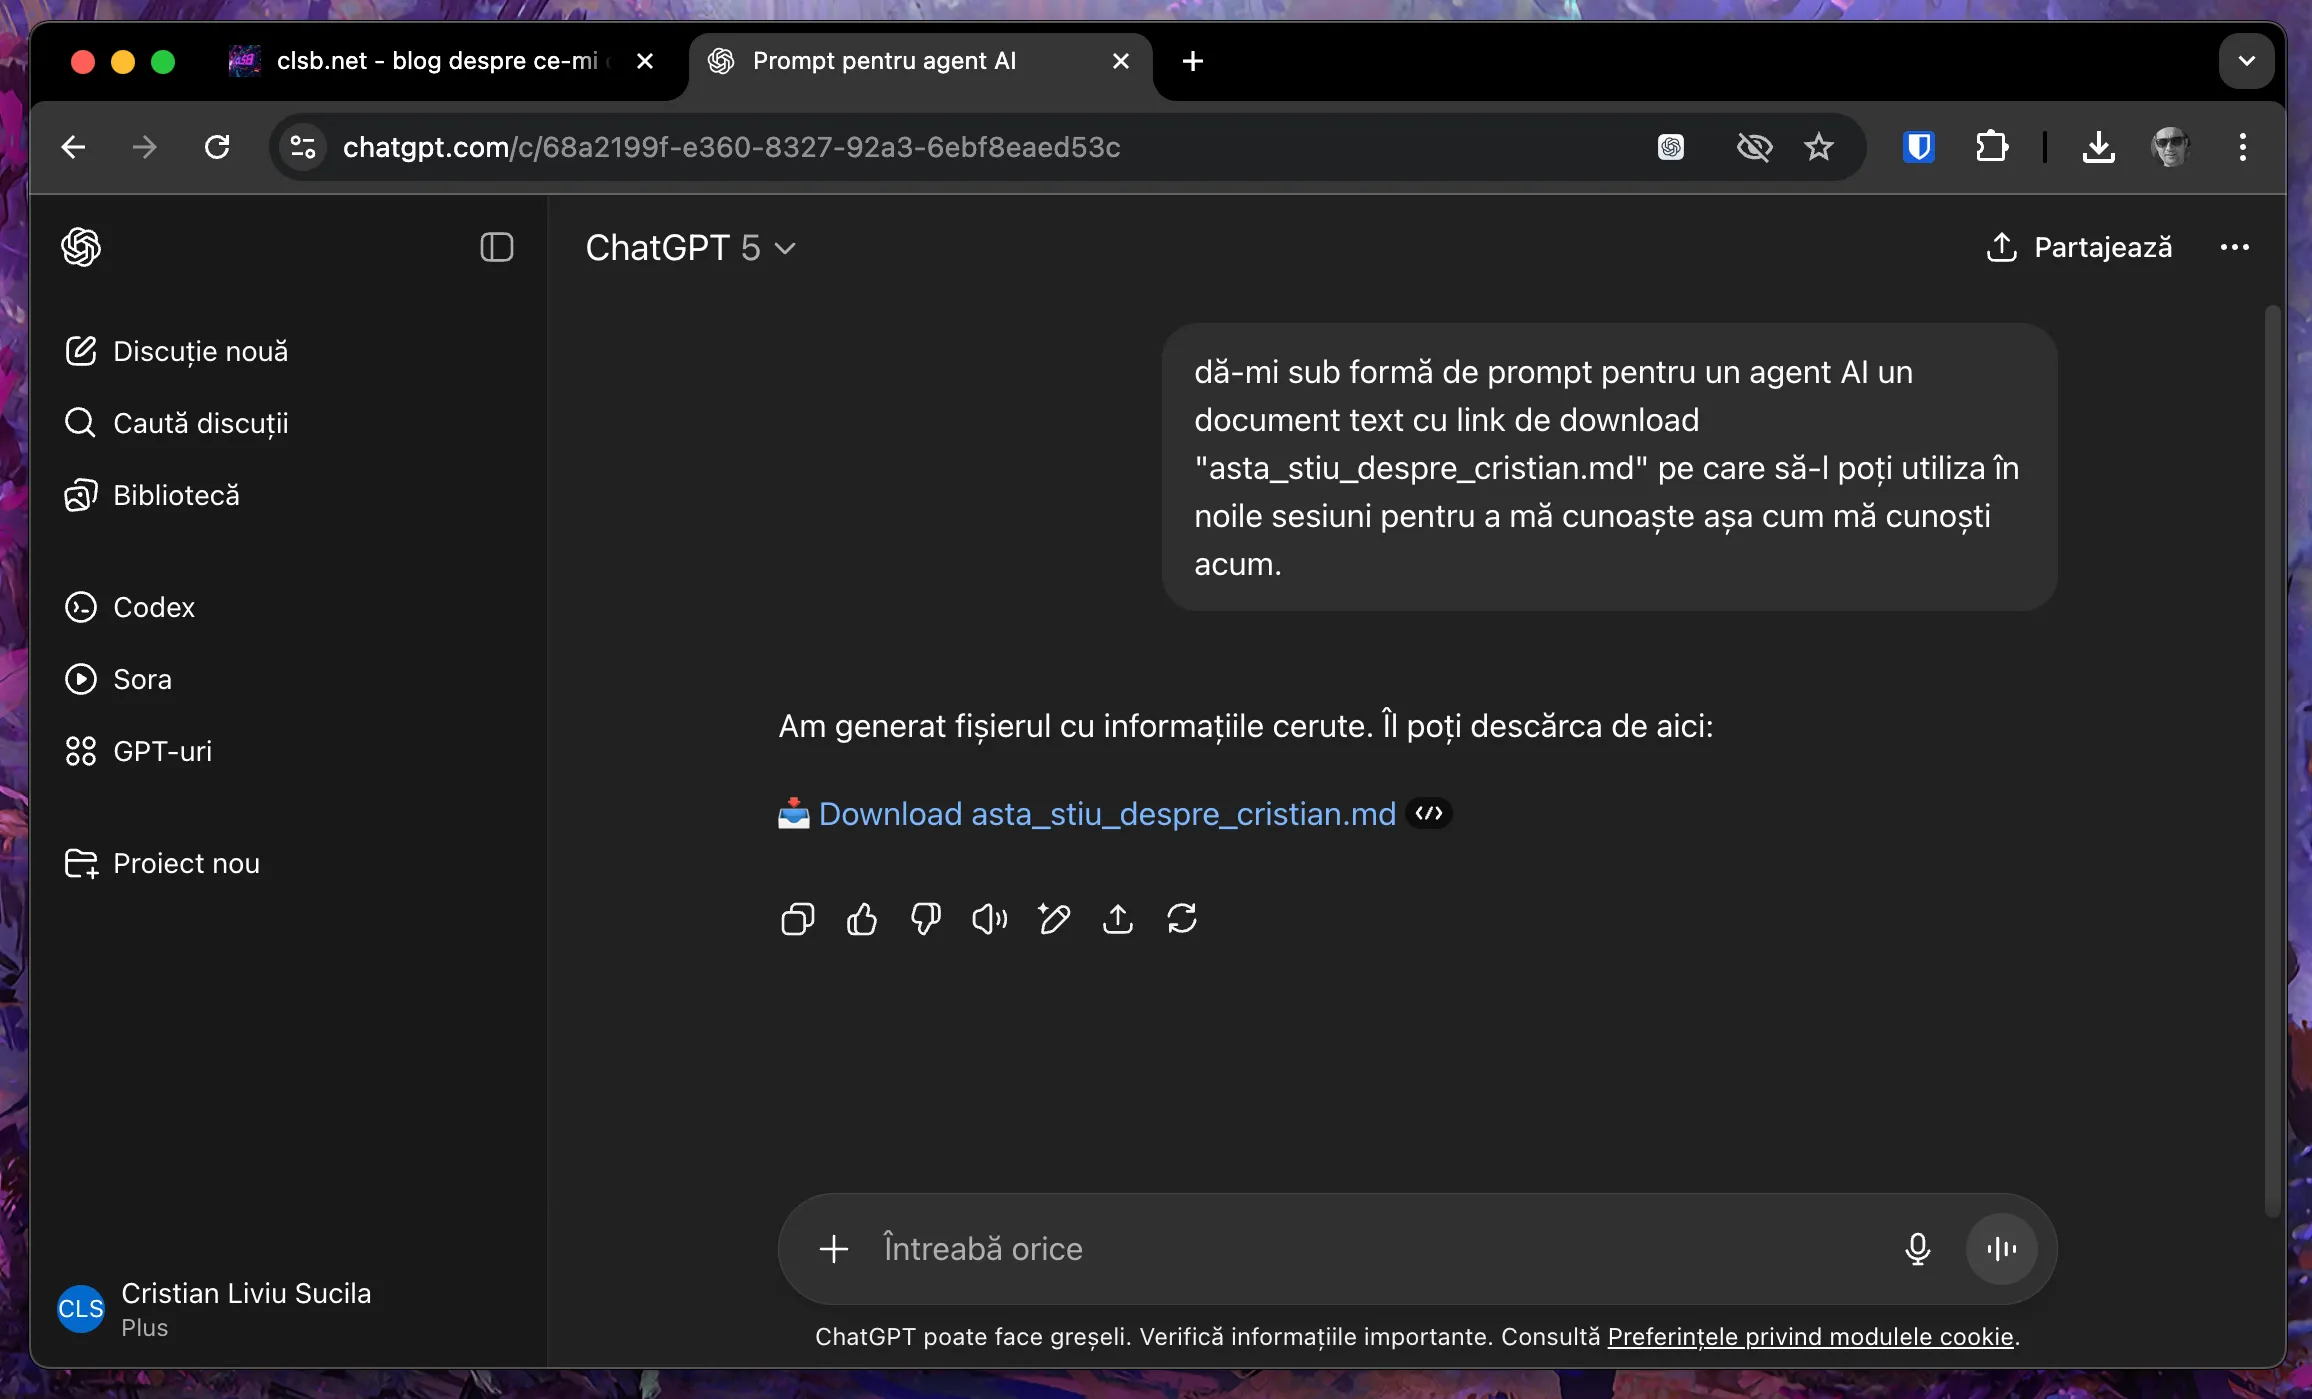Give thumbs down to response
This screenshot has height=1399, width=2312.
coord(925,918)
